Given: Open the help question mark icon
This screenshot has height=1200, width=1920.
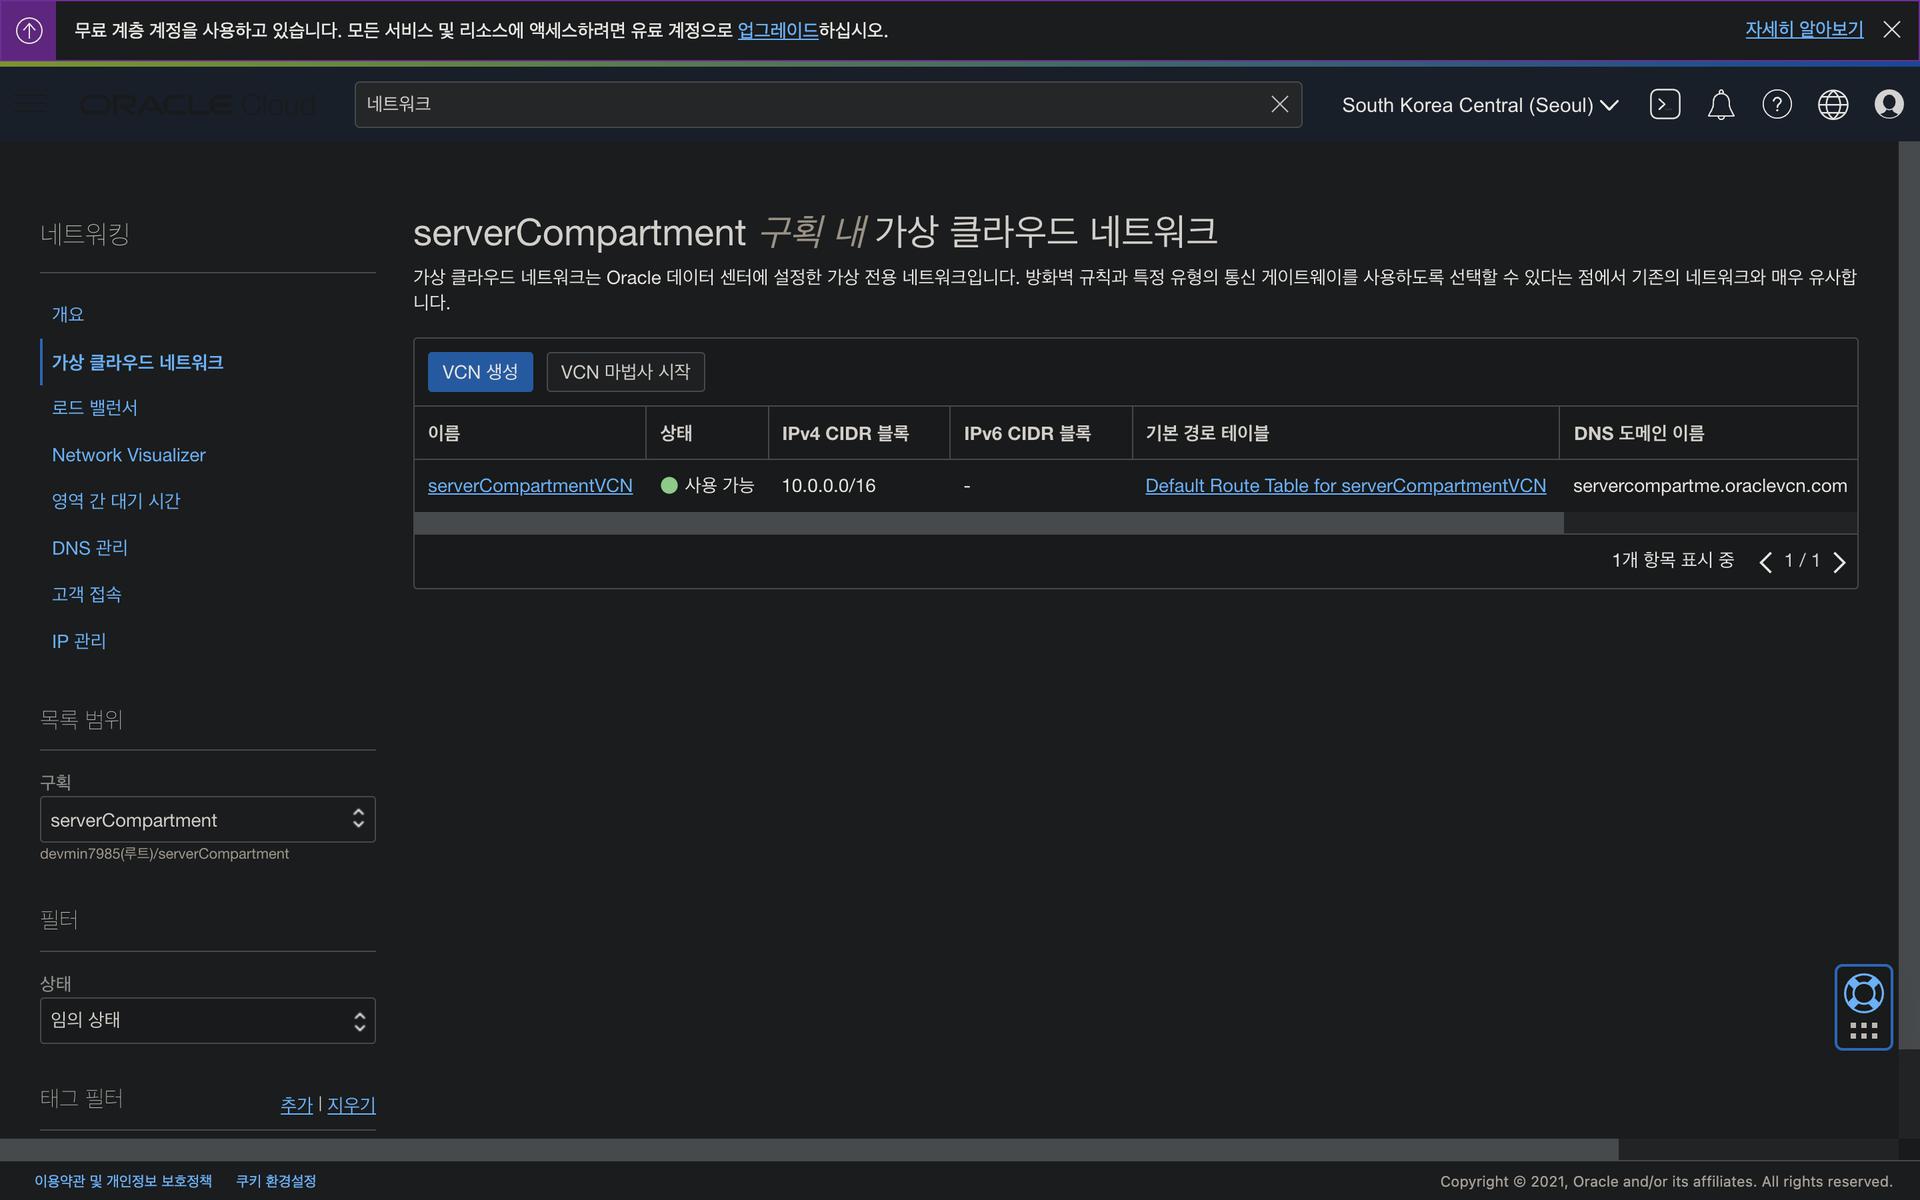Looking at the screenshot, I should click(1776, 104).
